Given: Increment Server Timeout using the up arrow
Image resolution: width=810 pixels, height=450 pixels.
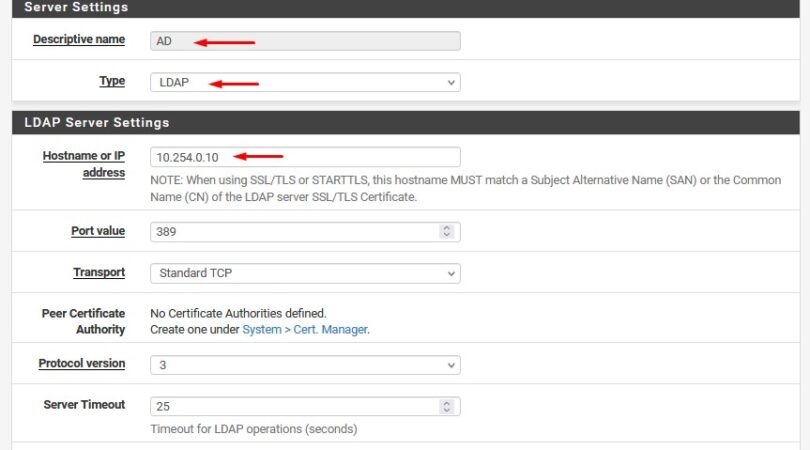Looking at the screenshot, I should (446, 403).
